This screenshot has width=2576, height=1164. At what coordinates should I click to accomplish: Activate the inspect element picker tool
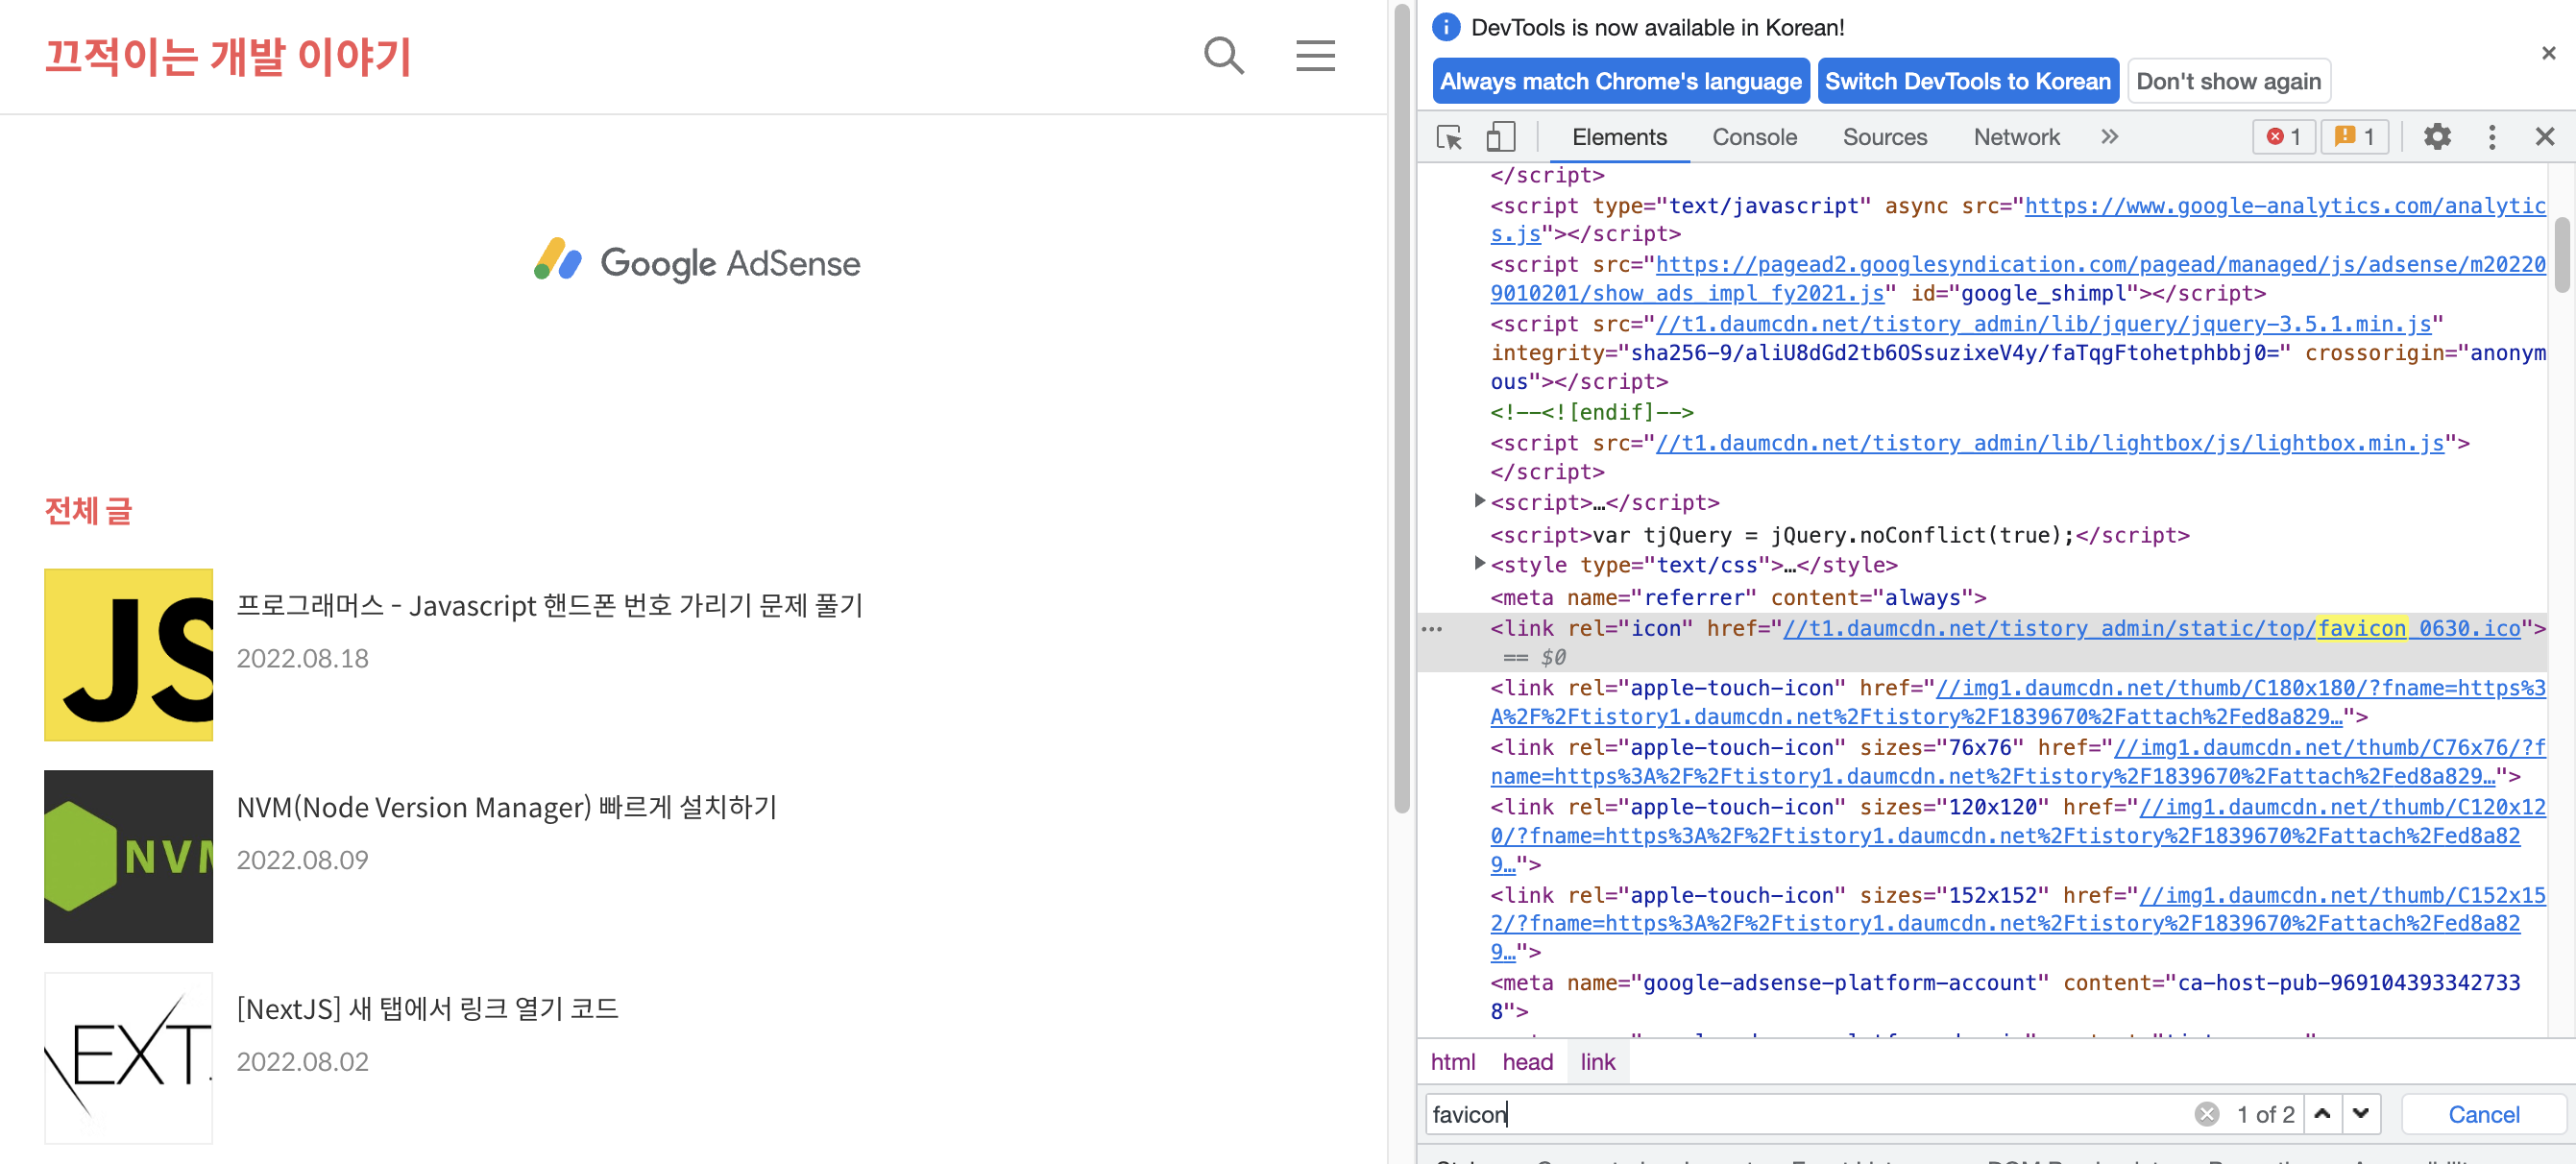click(1449, 137)
